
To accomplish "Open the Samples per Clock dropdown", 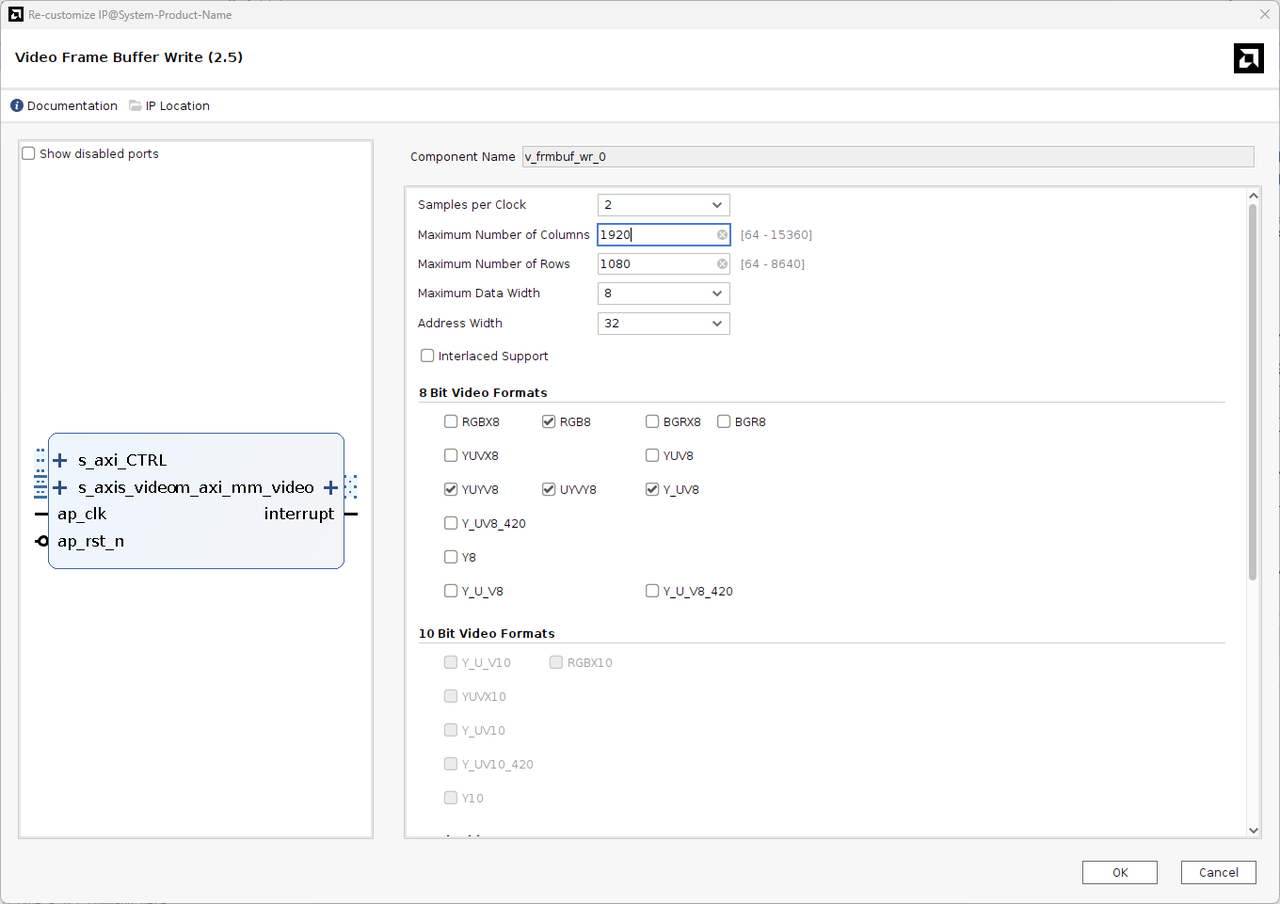I will [663, 205].
